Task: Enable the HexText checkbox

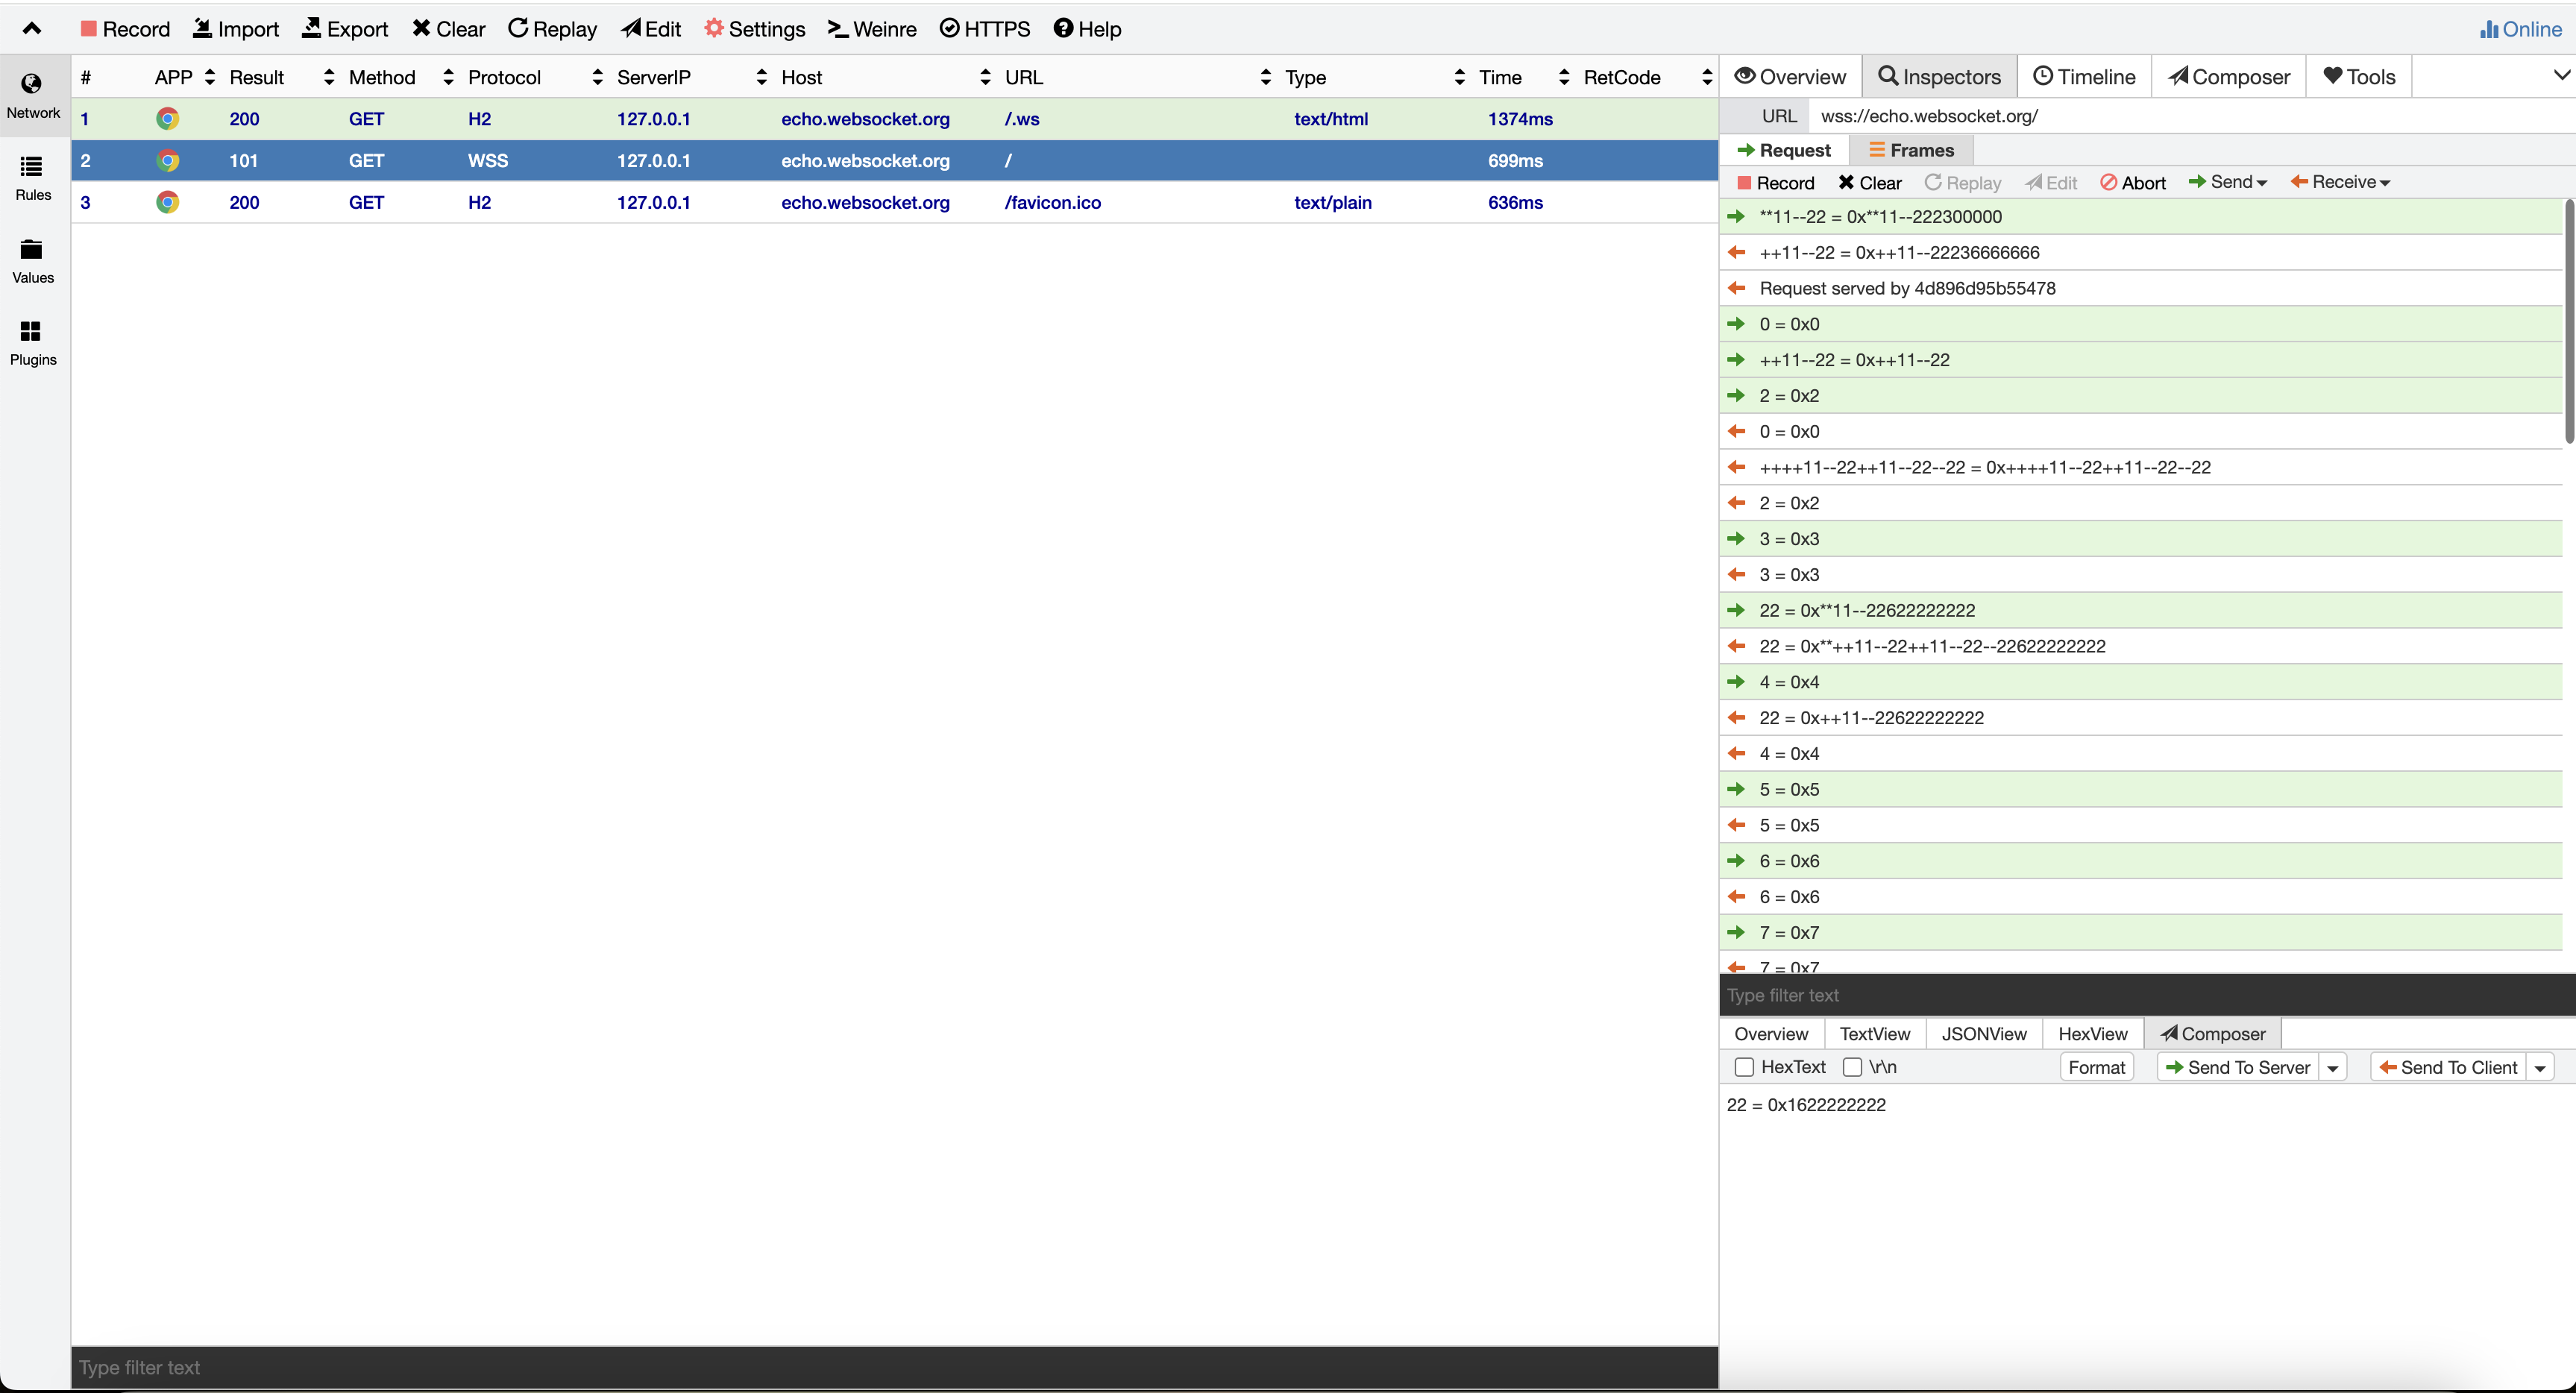Action: 1744,1067
